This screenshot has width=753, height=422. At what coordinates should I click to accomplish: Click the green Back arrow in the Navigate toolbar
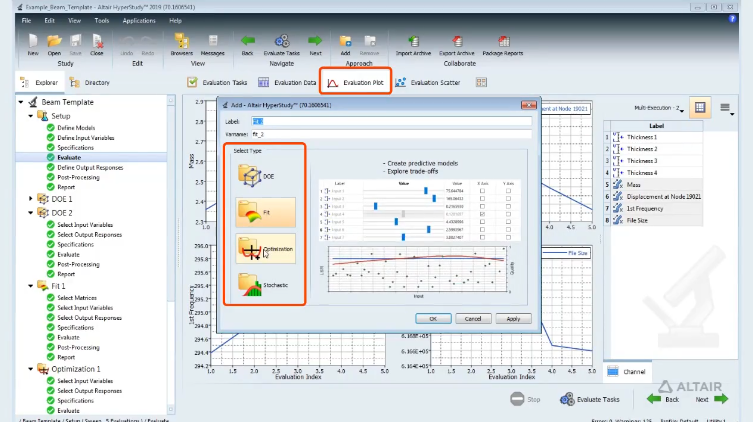(247, 40)
